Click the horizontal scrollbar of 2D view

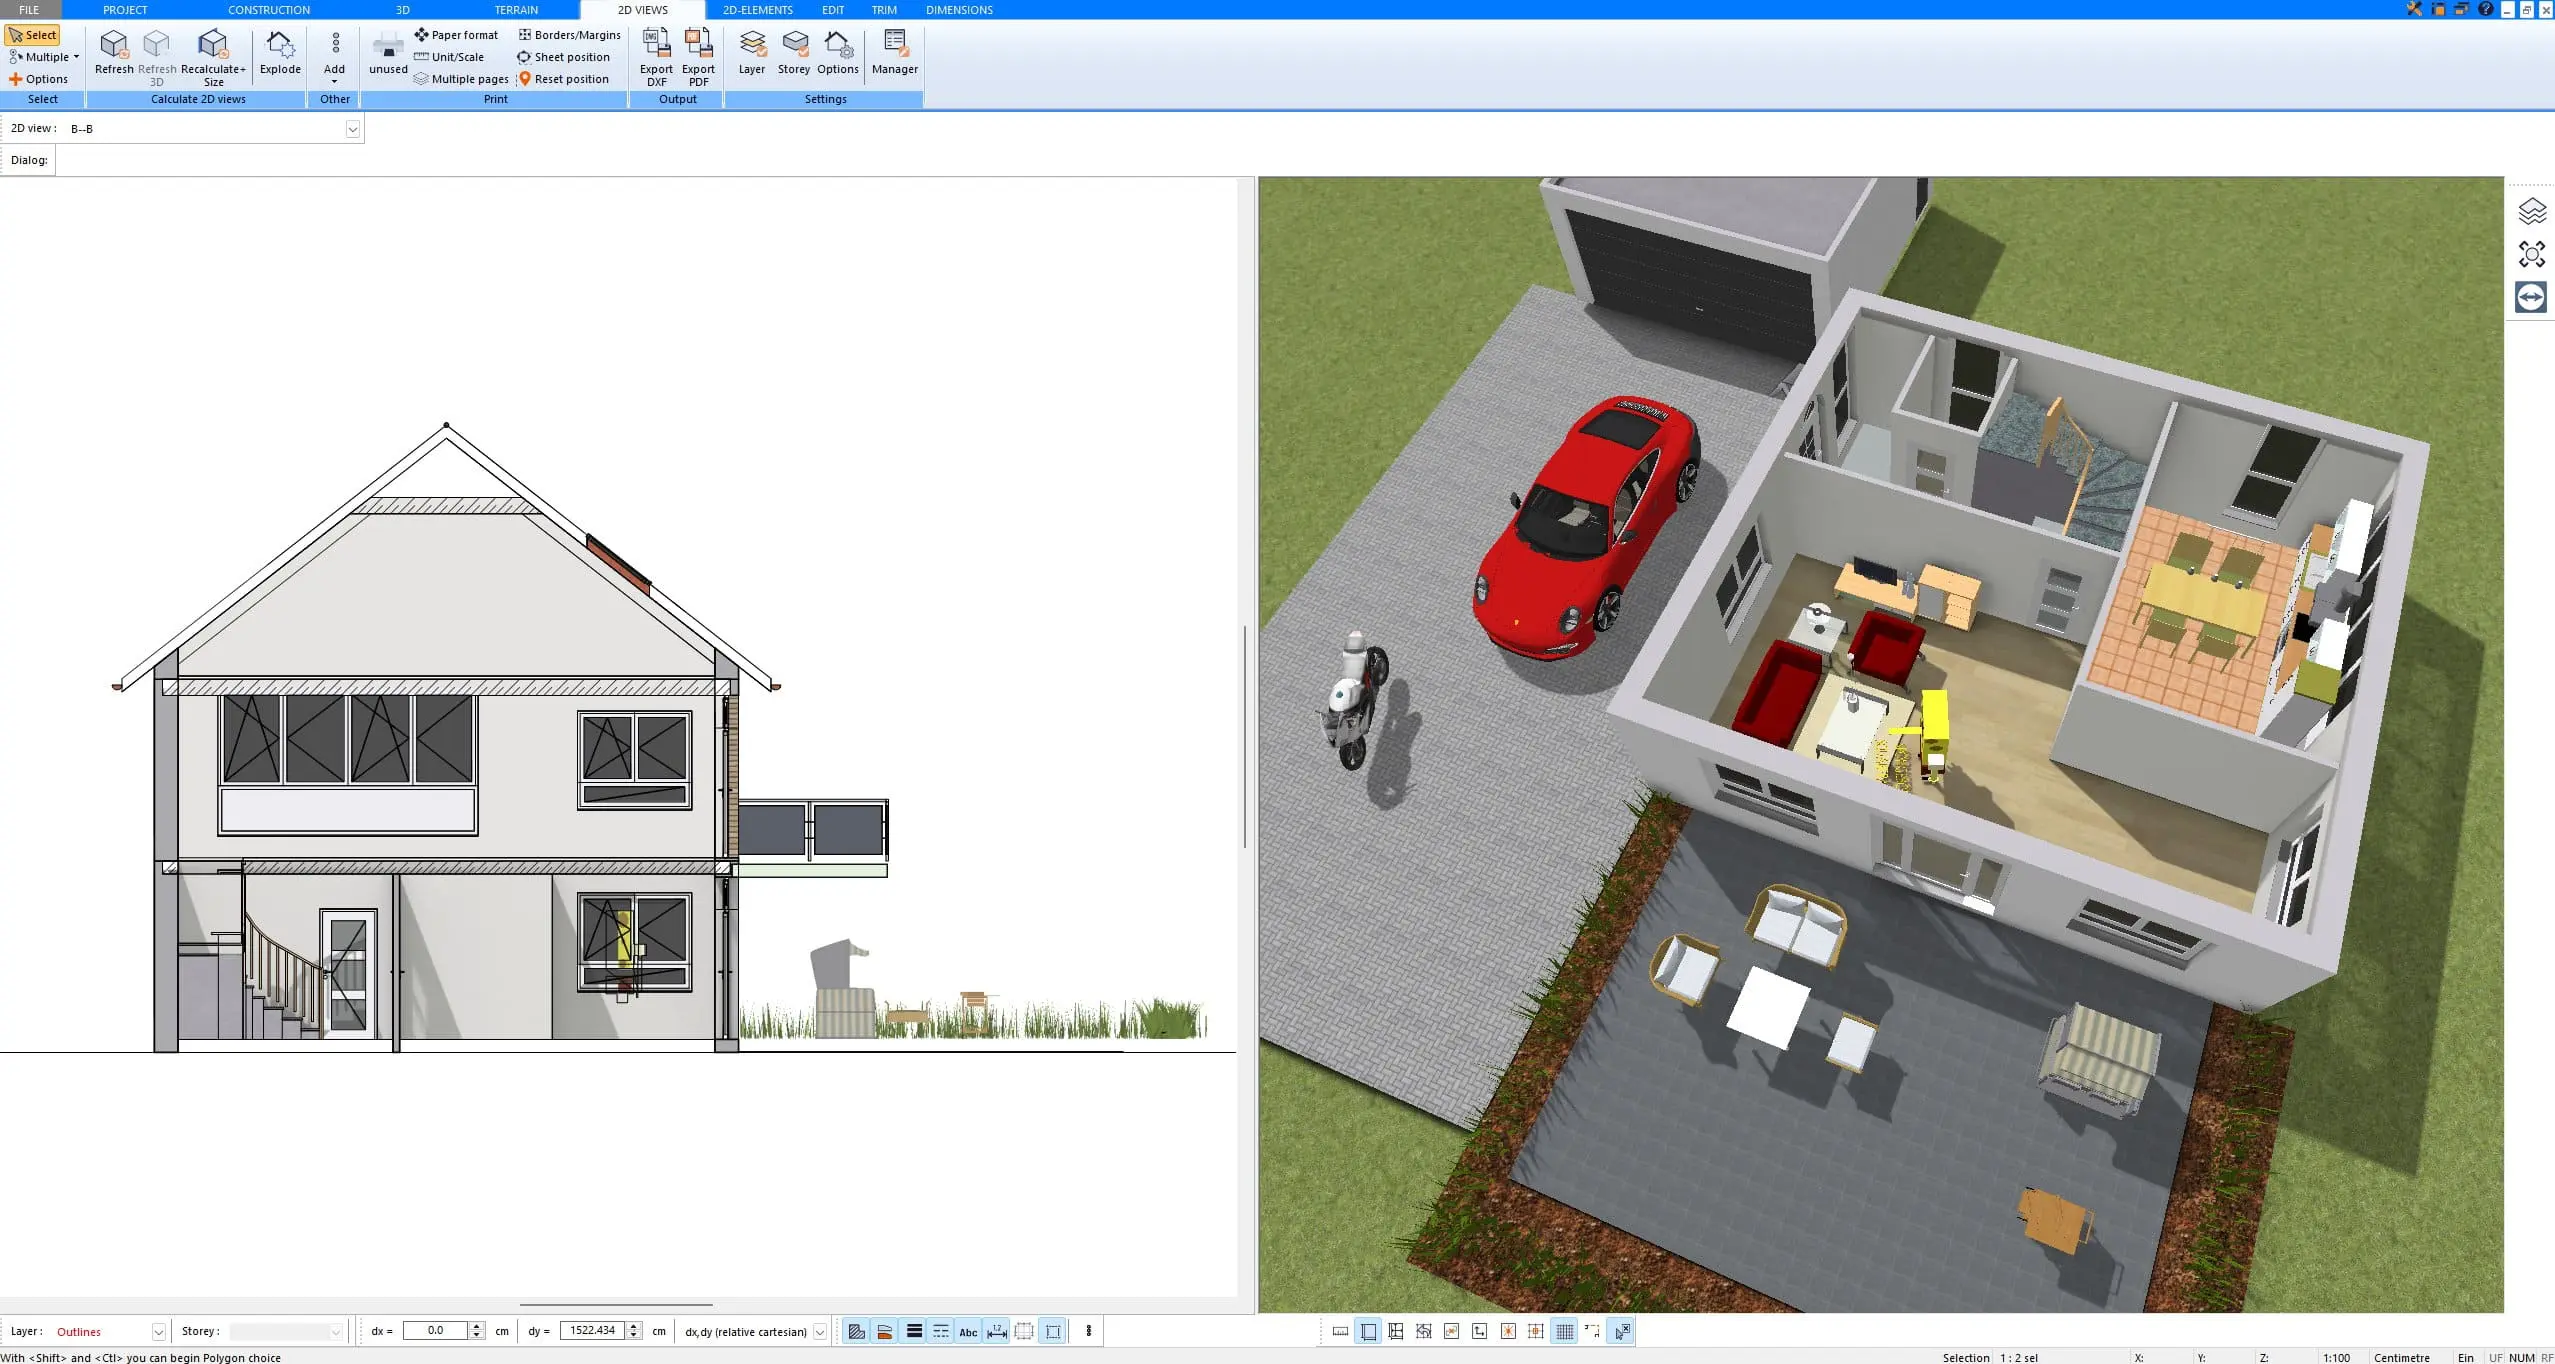(x=616, y=1304)
